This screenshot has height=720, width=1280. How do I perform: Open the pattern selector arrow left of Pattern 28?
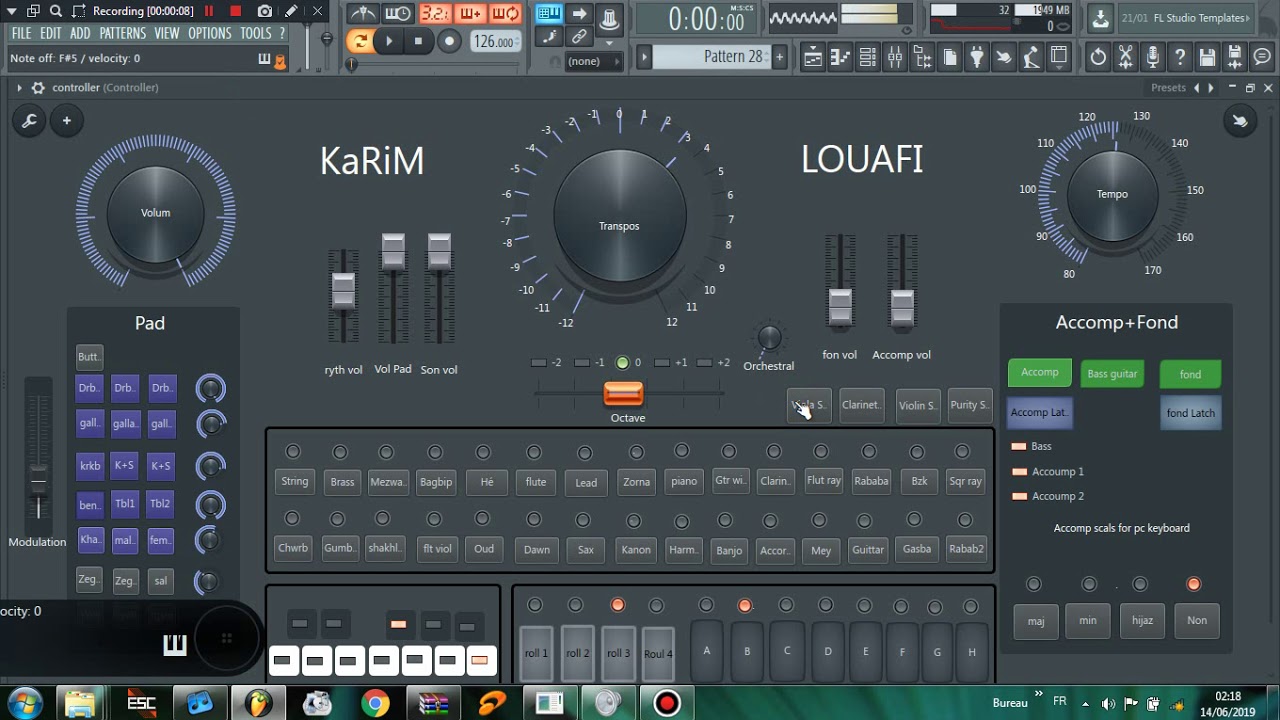[x=645, y=57]
